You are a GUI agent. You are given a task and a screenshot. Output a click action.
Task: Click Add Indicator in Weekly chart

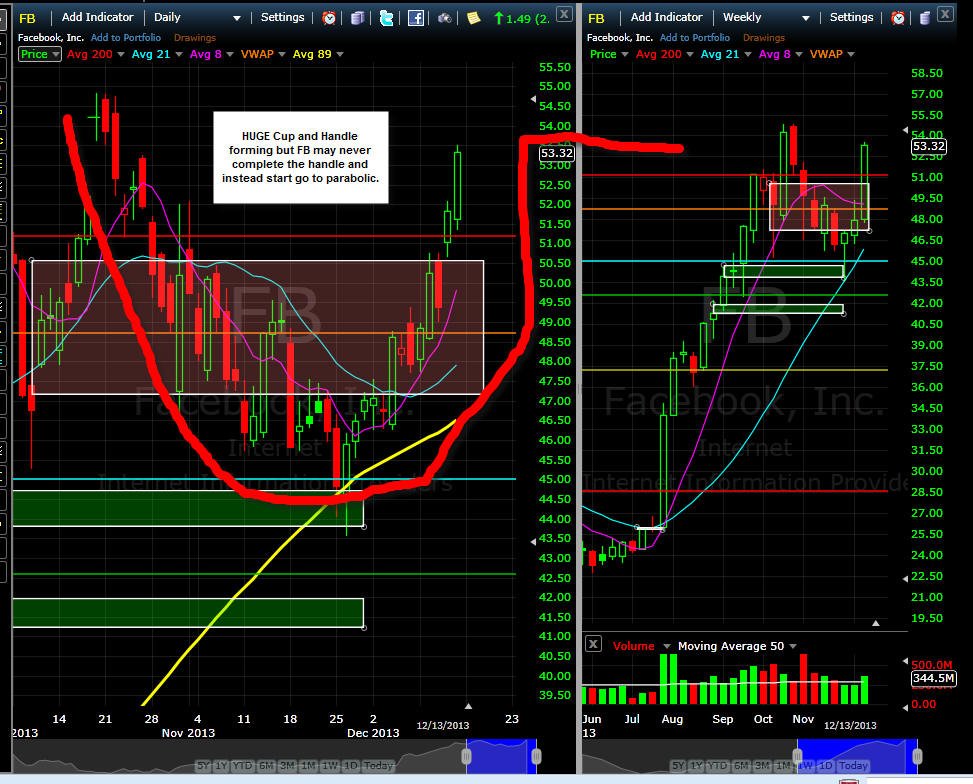pos(666,17)
